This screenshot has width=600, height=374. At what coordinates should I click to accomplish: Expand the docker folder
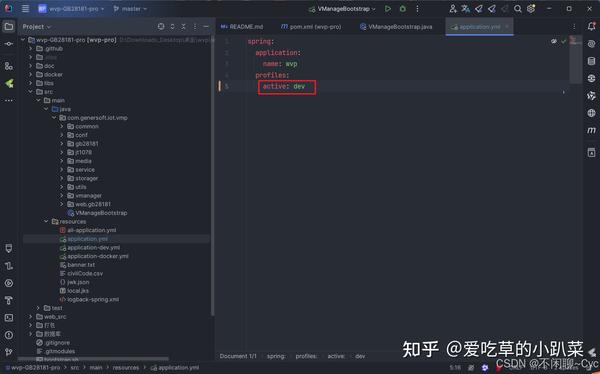pyautogui.click(x=31, y=74)
